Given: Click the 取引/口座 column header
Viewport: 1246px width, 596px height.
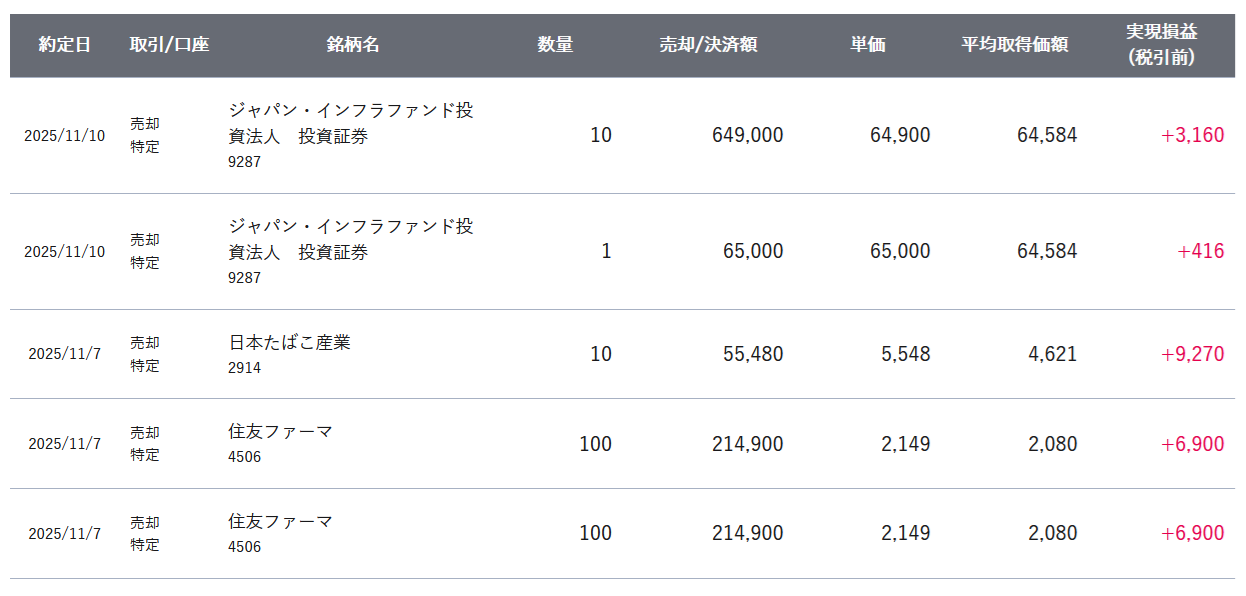Looking at the screenshot, I should pyautogui.click(x=169, y=45).
